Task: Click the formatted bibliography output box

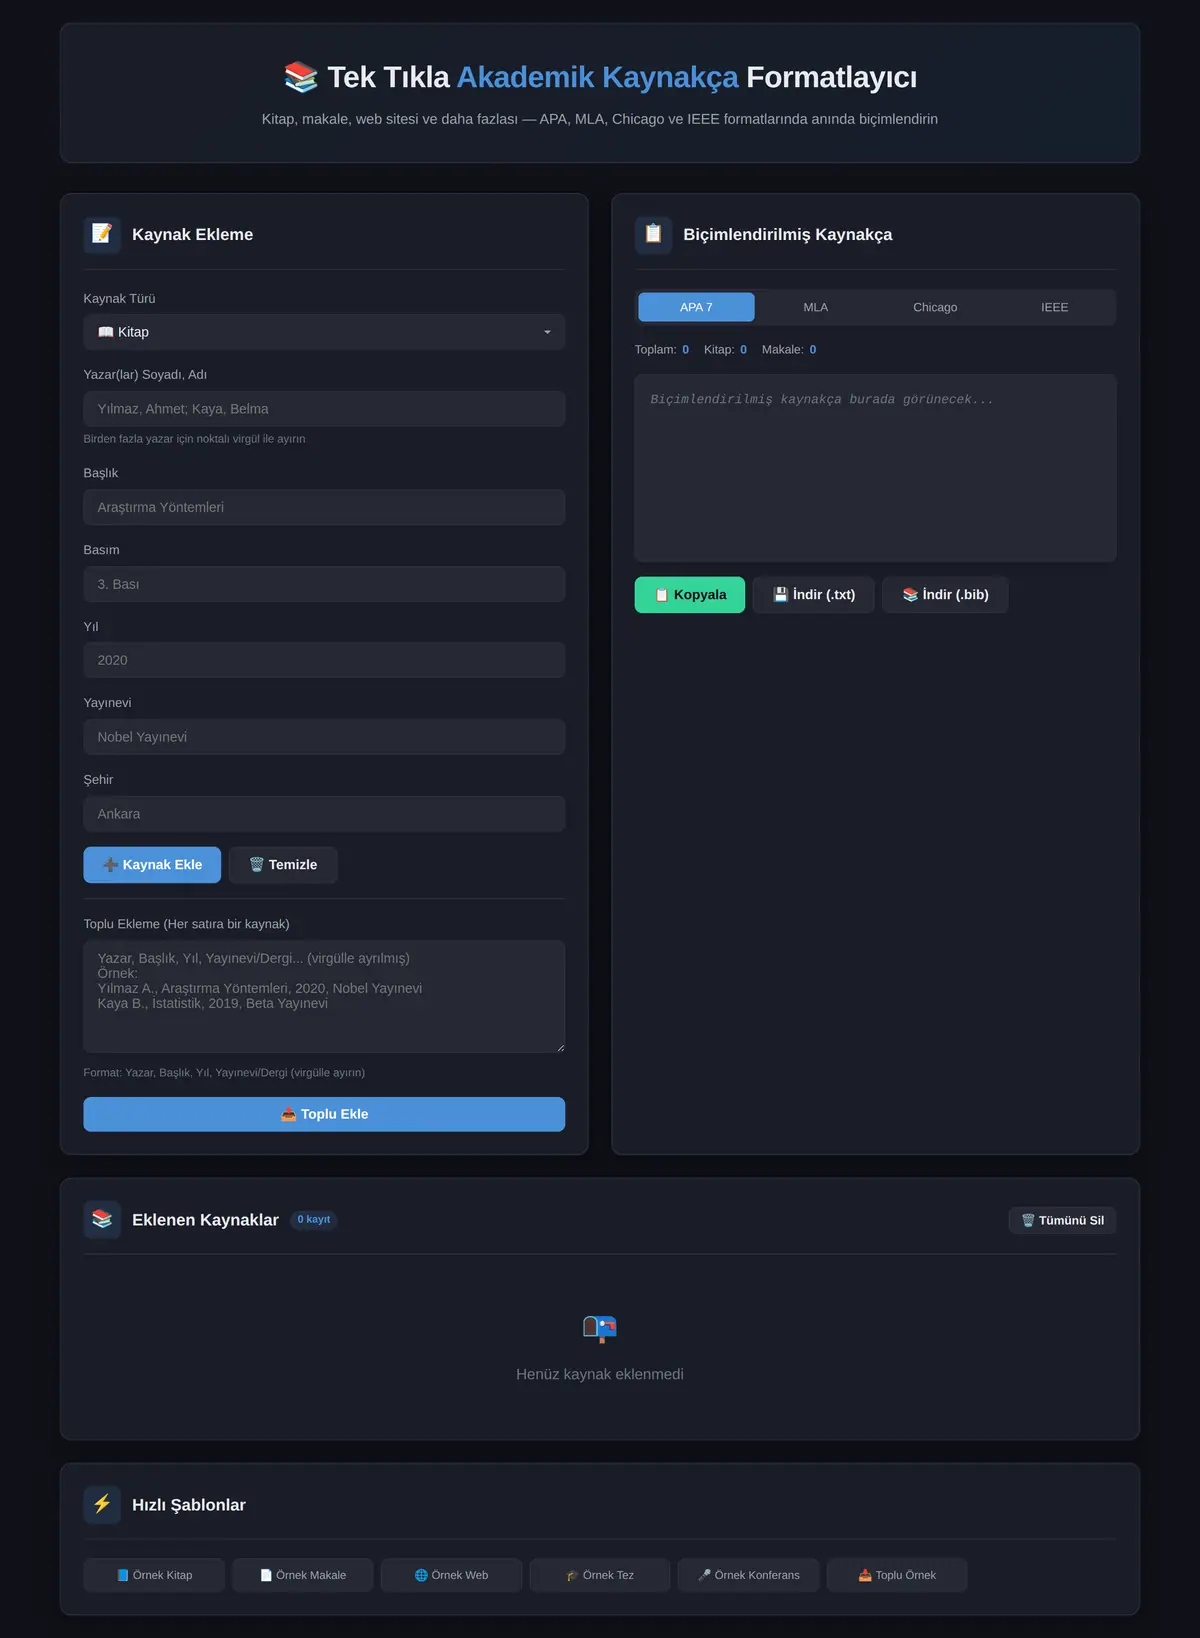Action: (x=875, y=468)
